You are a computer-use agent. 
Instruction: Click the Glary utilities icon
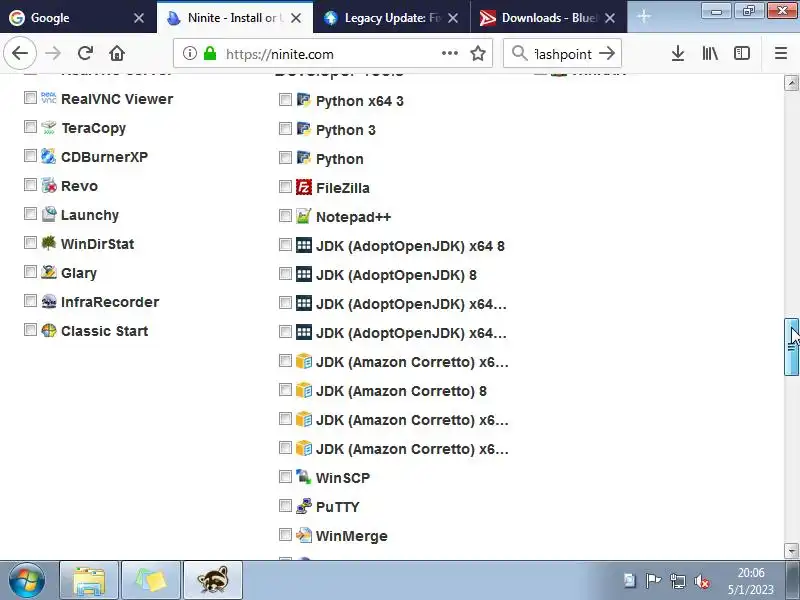pyautogui.click(x=48, y=272)
